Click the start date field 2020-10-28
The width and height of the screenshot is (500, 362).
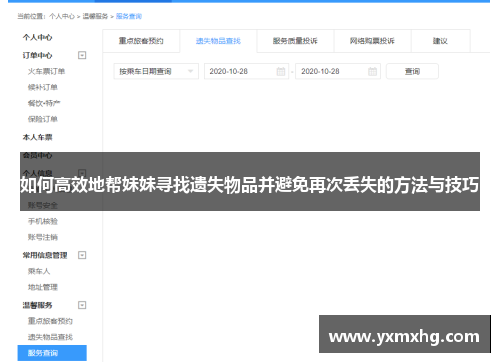[x=246, y=71]
